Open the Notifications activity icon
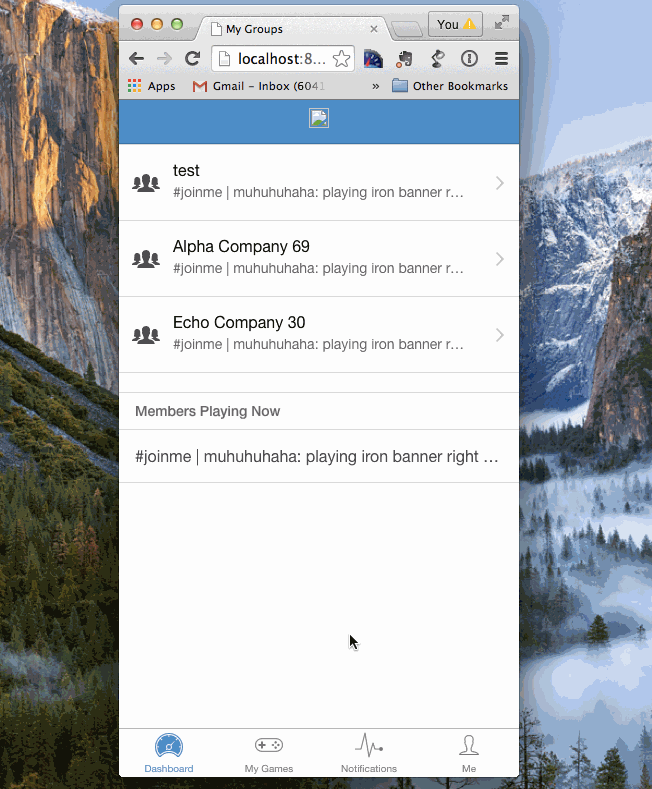 (369, 752)
